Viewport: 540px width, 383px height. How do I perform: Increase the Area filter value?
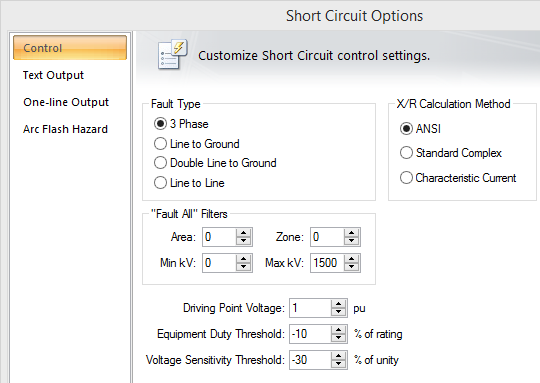(x=243, y=233)
